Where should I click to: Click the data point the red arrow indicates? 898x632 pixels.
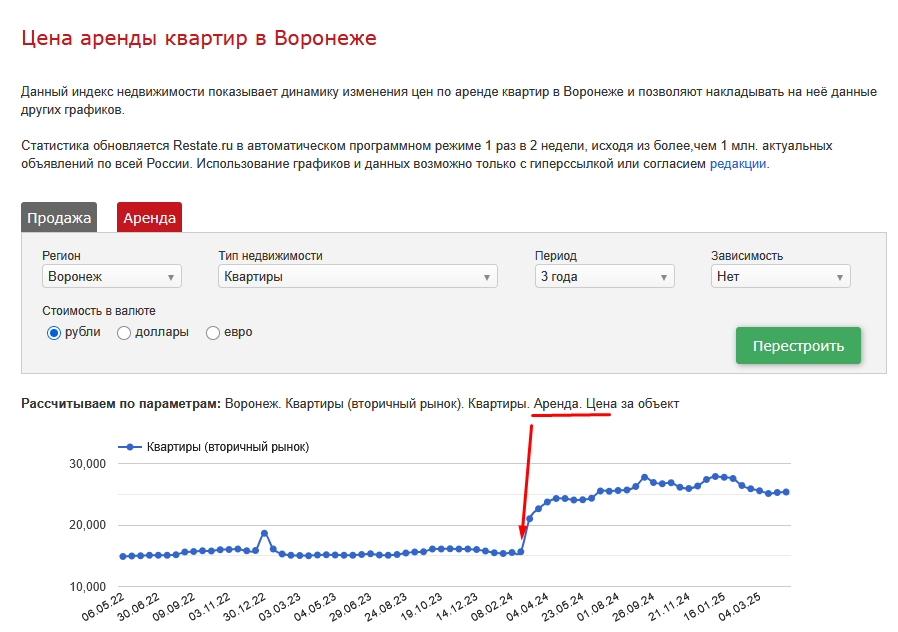pos(521,552)
